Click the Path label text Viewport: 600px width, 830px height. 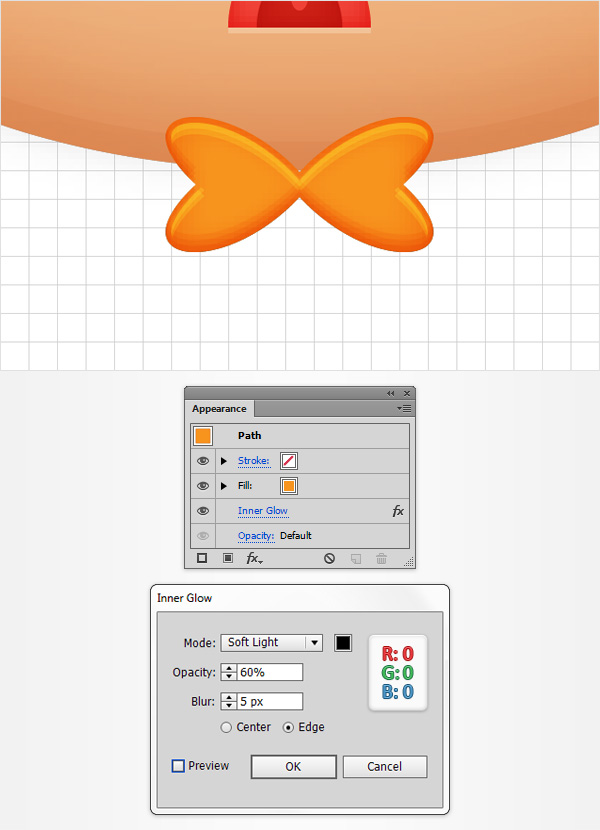(249, 436)
